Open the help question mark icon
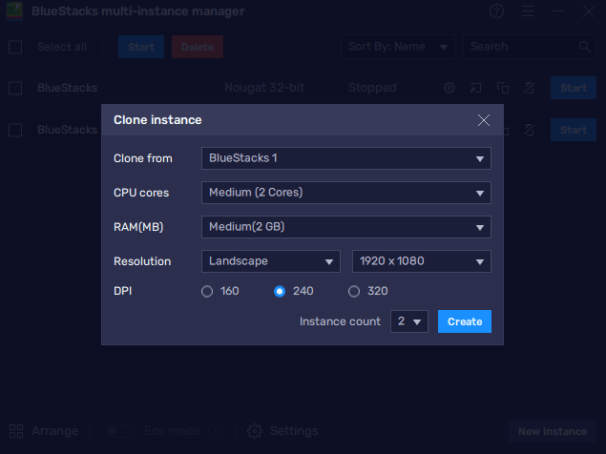606x454 pixels. (496, 11)
